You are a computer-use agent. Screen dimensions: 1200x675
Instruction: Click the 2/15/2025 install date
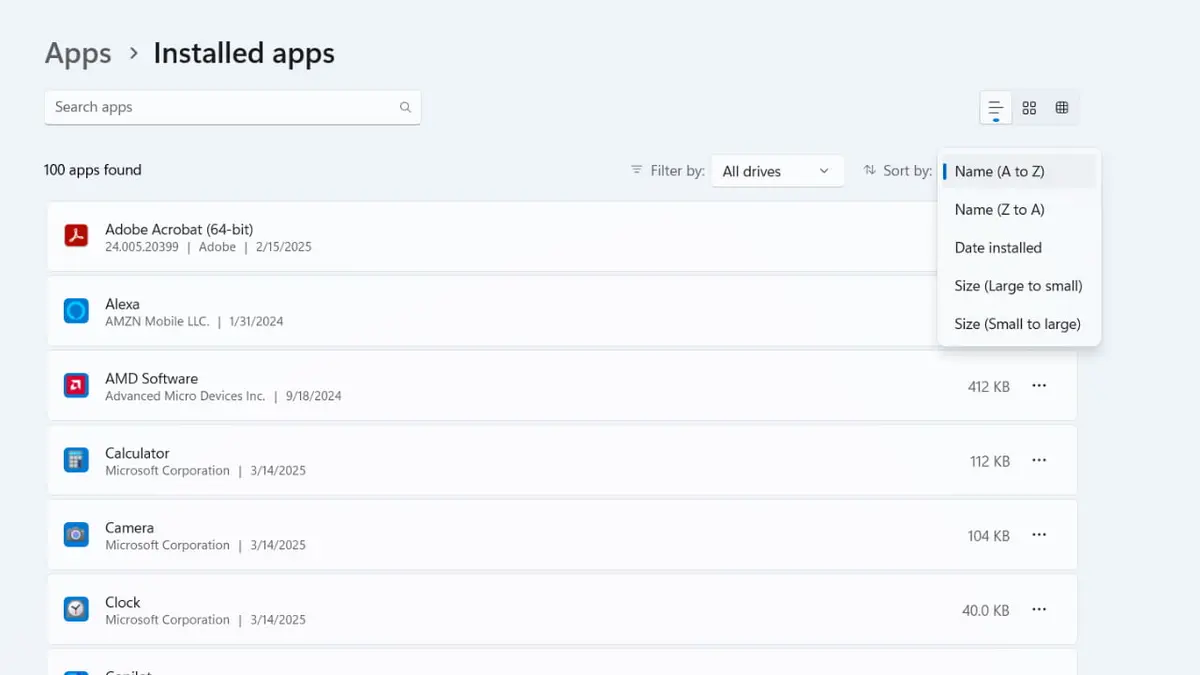pyautogui.click(x=283, y=247)
